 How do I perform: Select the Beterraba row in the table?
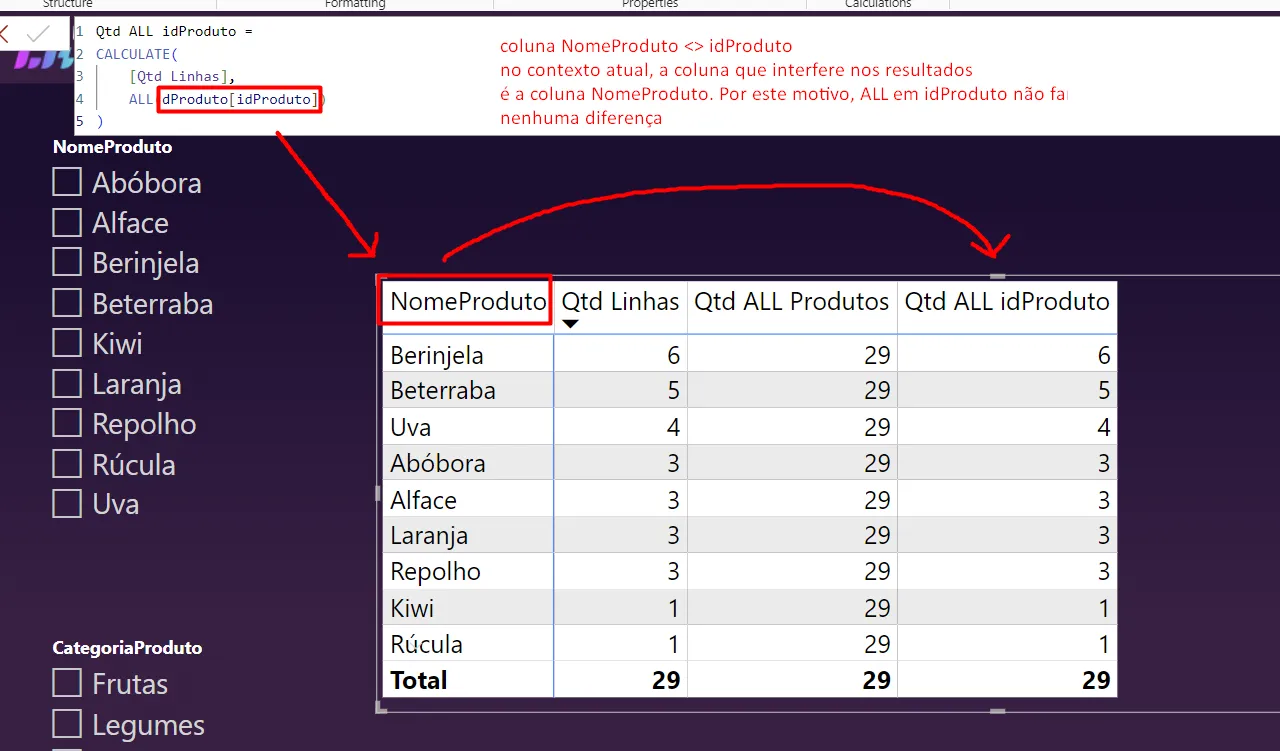point(443,390)
